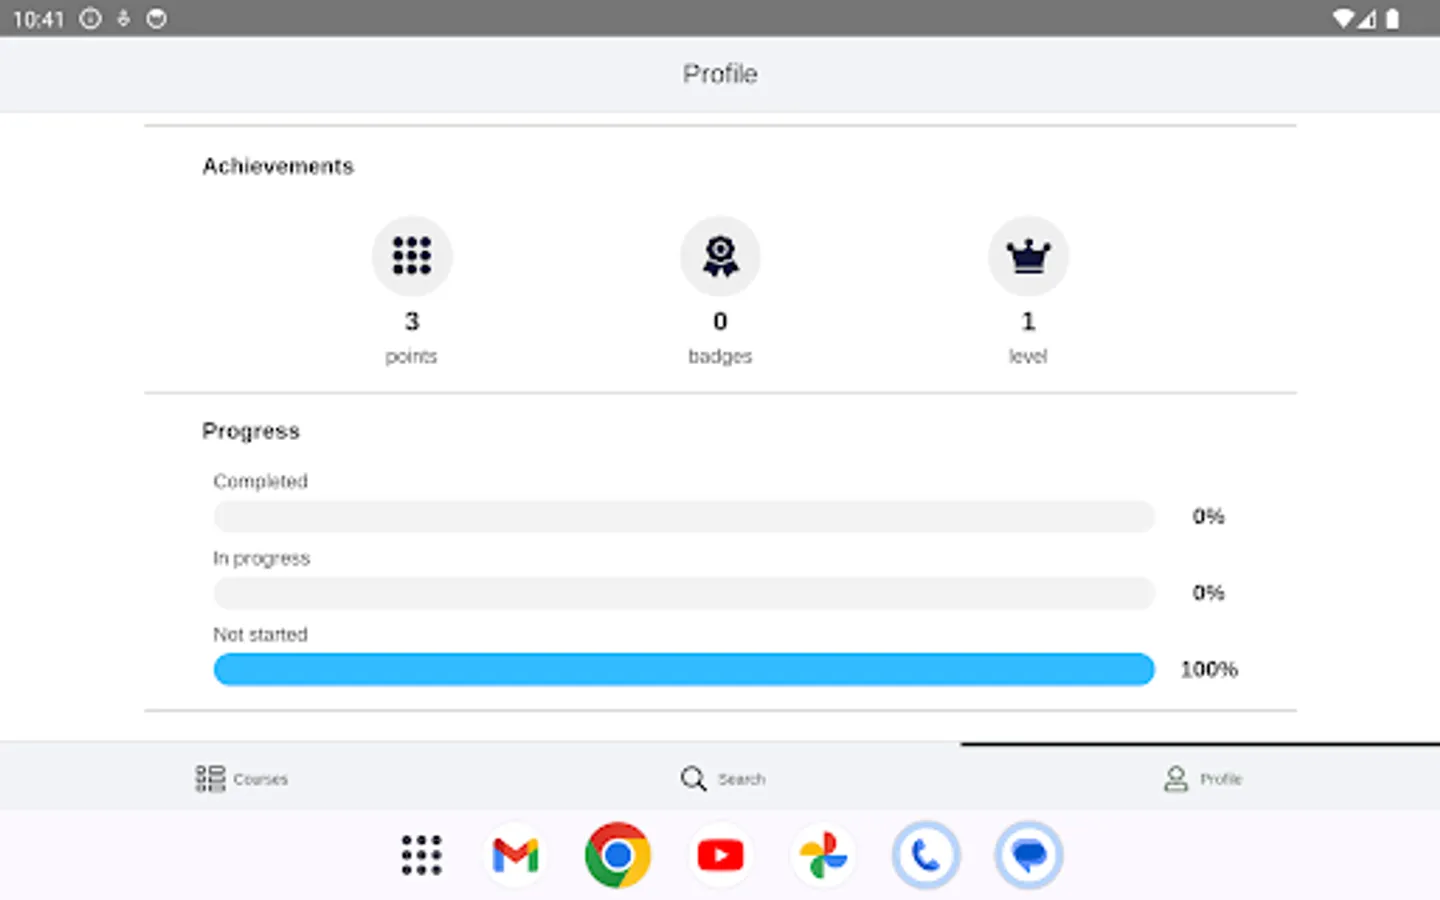This screenshot has width=1440, height=900.
Task: Tap the cellular signal status icon
Action: (1367, 18)
